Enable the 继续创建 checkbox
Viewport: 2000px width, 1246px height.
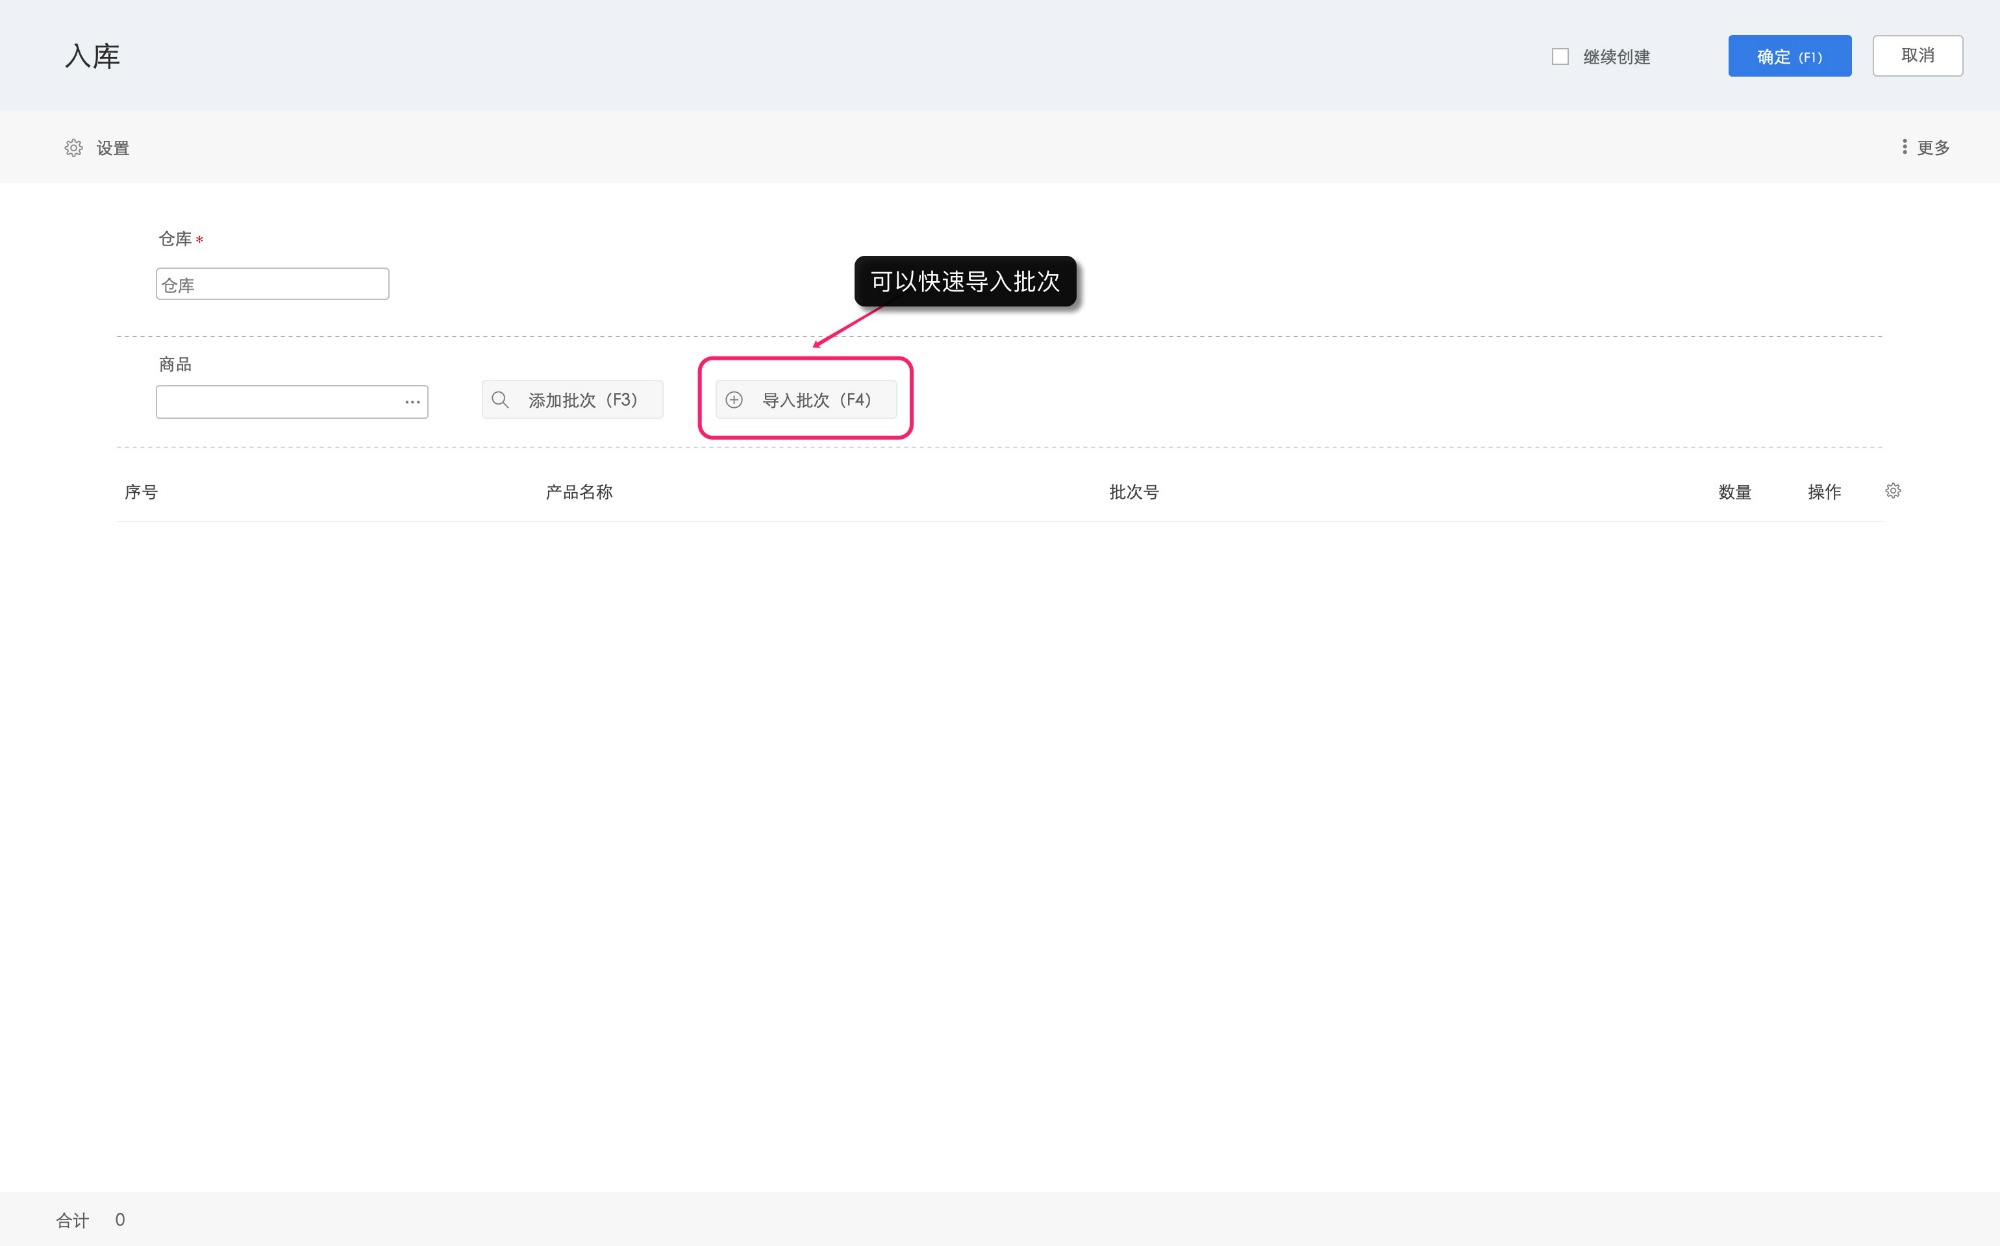[1560, 57]
